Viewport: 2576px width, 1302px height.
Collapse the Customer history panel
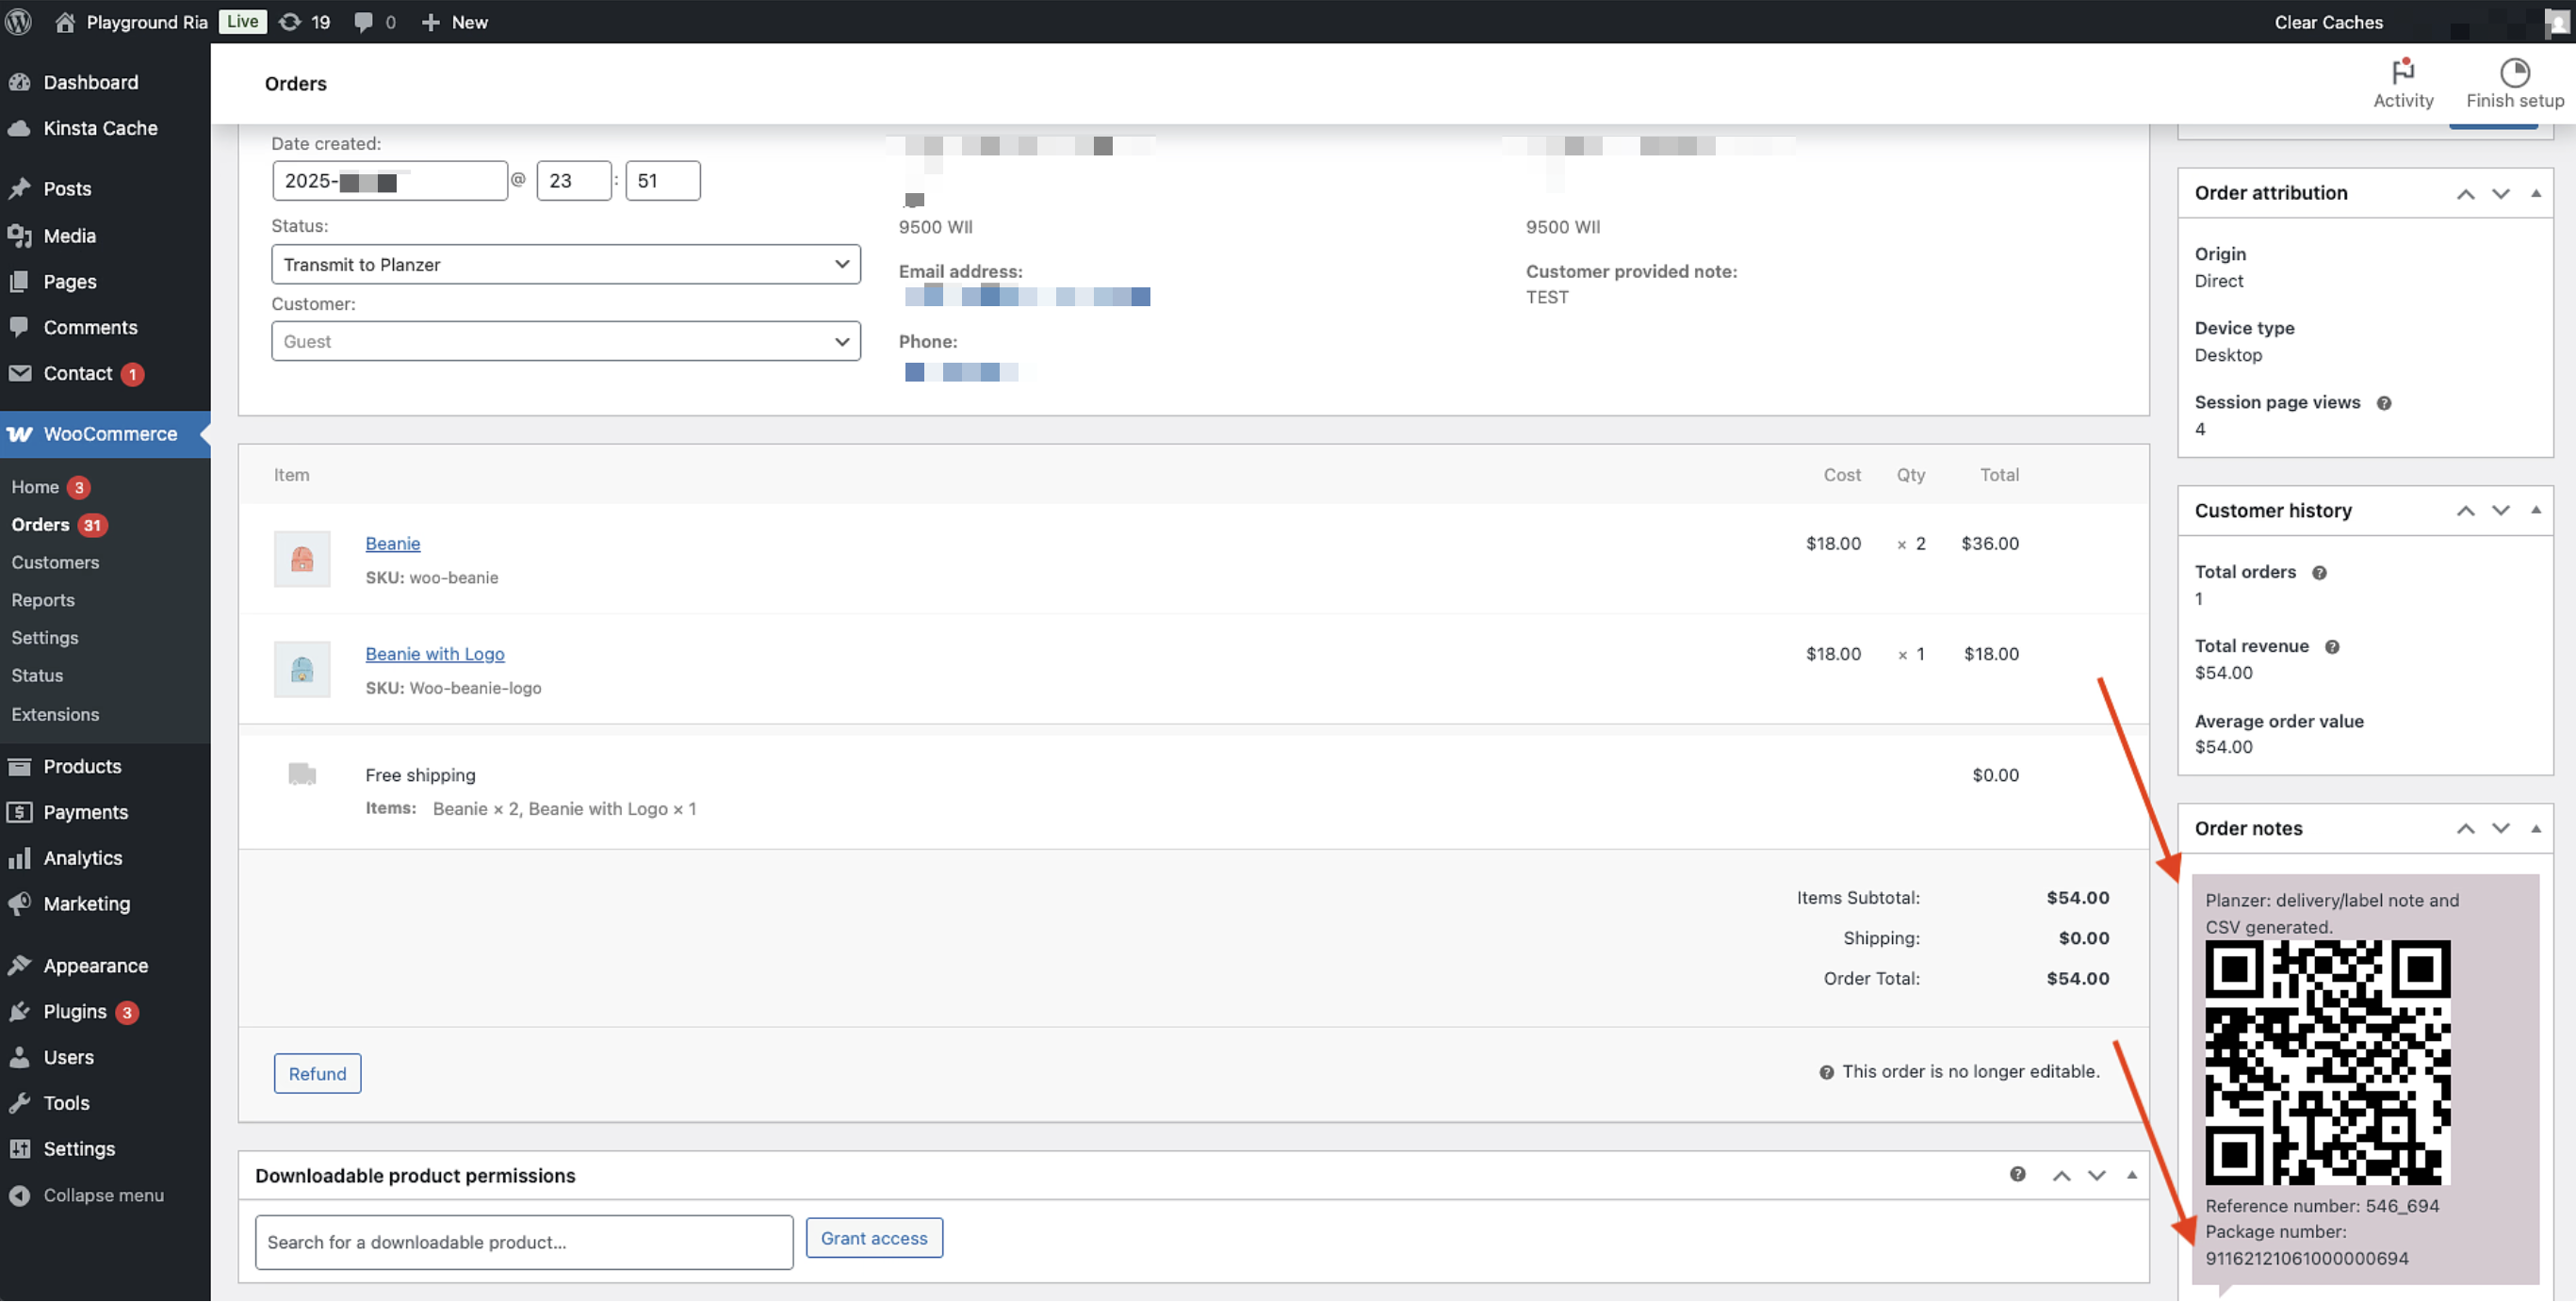tap(2537, 510)
